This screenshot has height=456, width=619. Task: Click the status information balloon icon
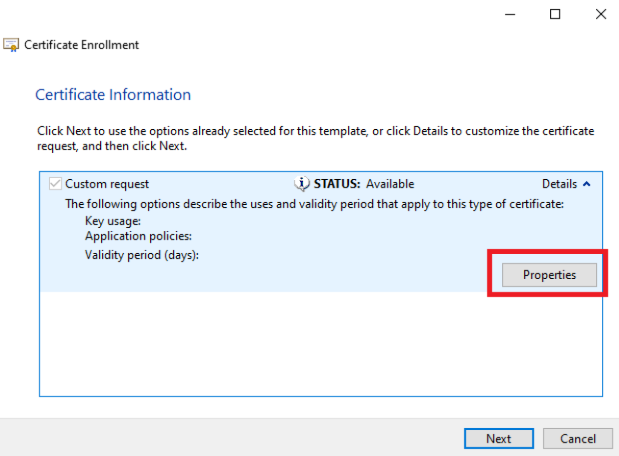click(x=302, y=184)
